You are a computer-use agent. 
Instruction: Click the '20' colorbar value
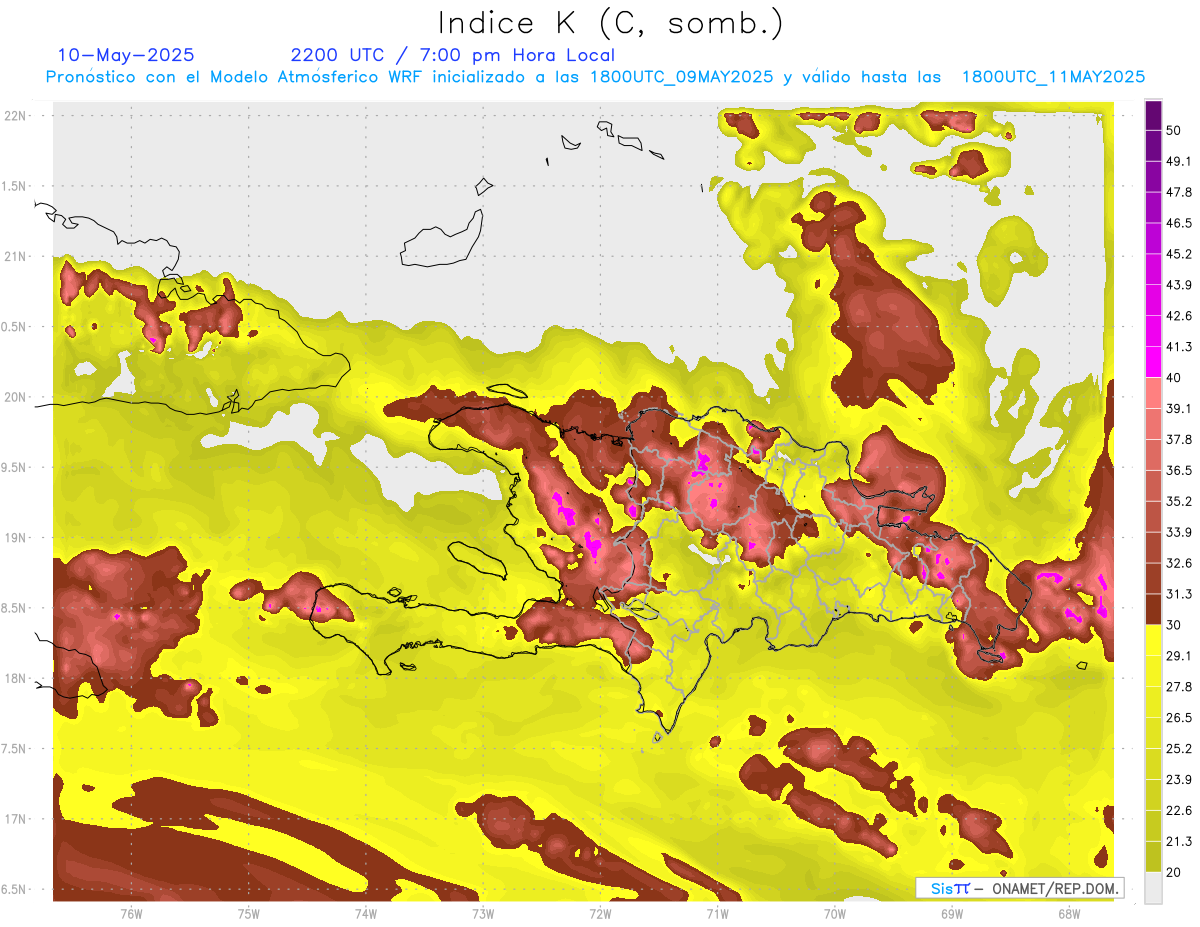(1174, 872)
